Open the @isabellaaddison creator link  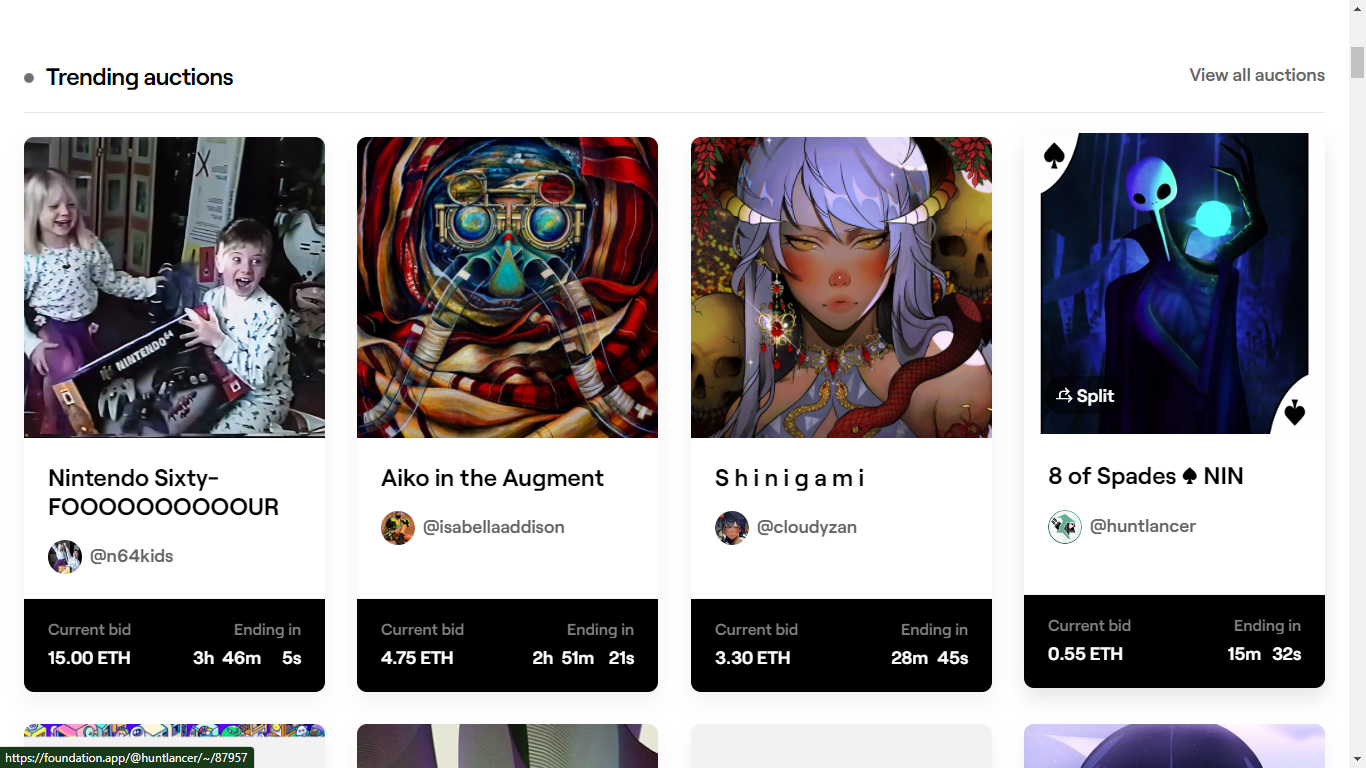click(494, 527)
